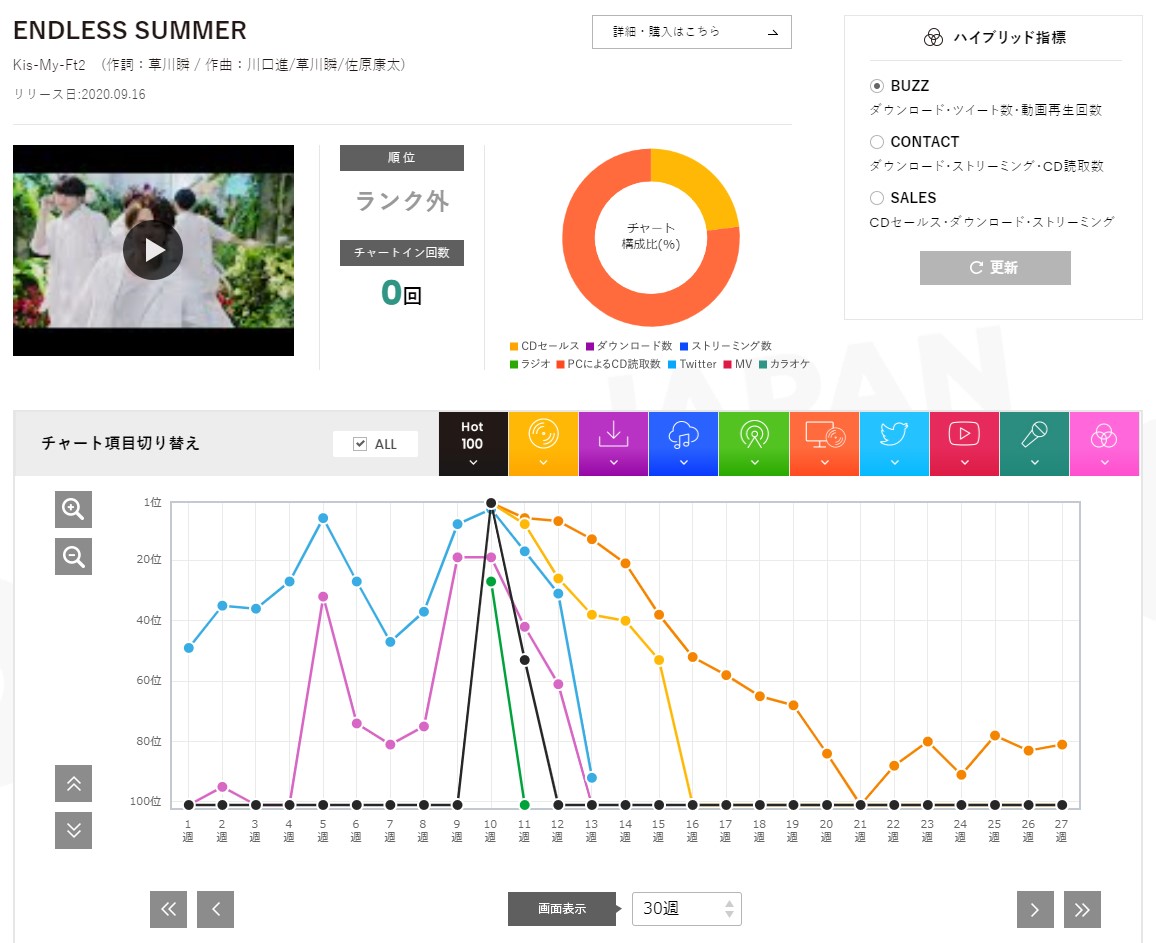
Task: Click the black data point at week 10
Action: [x=491, y=503]
